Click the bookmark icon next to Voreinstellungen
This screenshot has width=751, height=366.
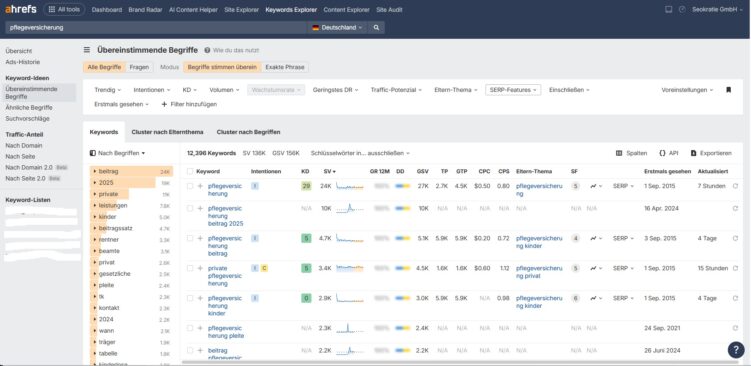(x=728, y=90)
